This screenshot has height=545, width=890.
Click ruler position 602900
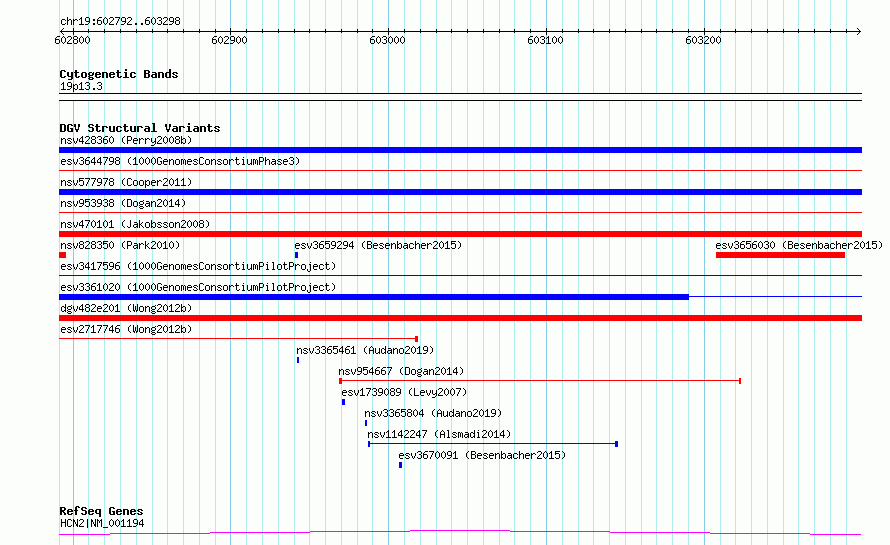(229, 40)
